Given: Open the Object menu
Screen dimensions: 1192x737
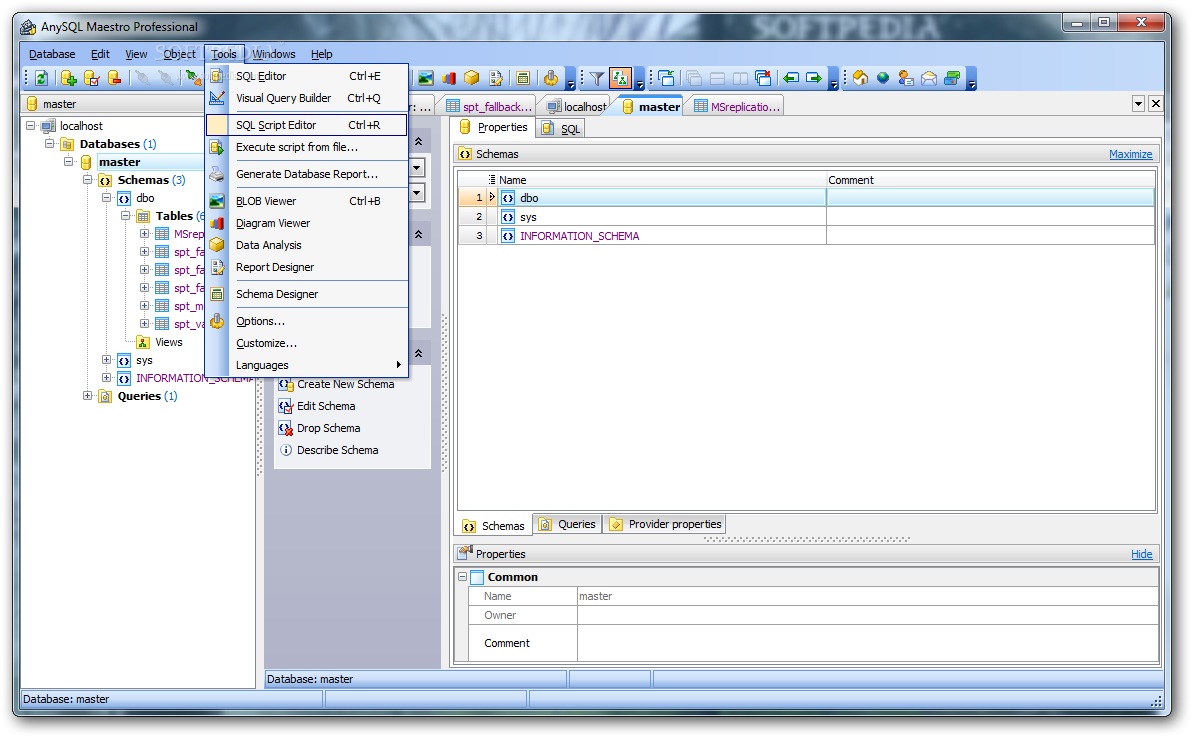Looking at the screenshot, I should [x=179, y=54].
